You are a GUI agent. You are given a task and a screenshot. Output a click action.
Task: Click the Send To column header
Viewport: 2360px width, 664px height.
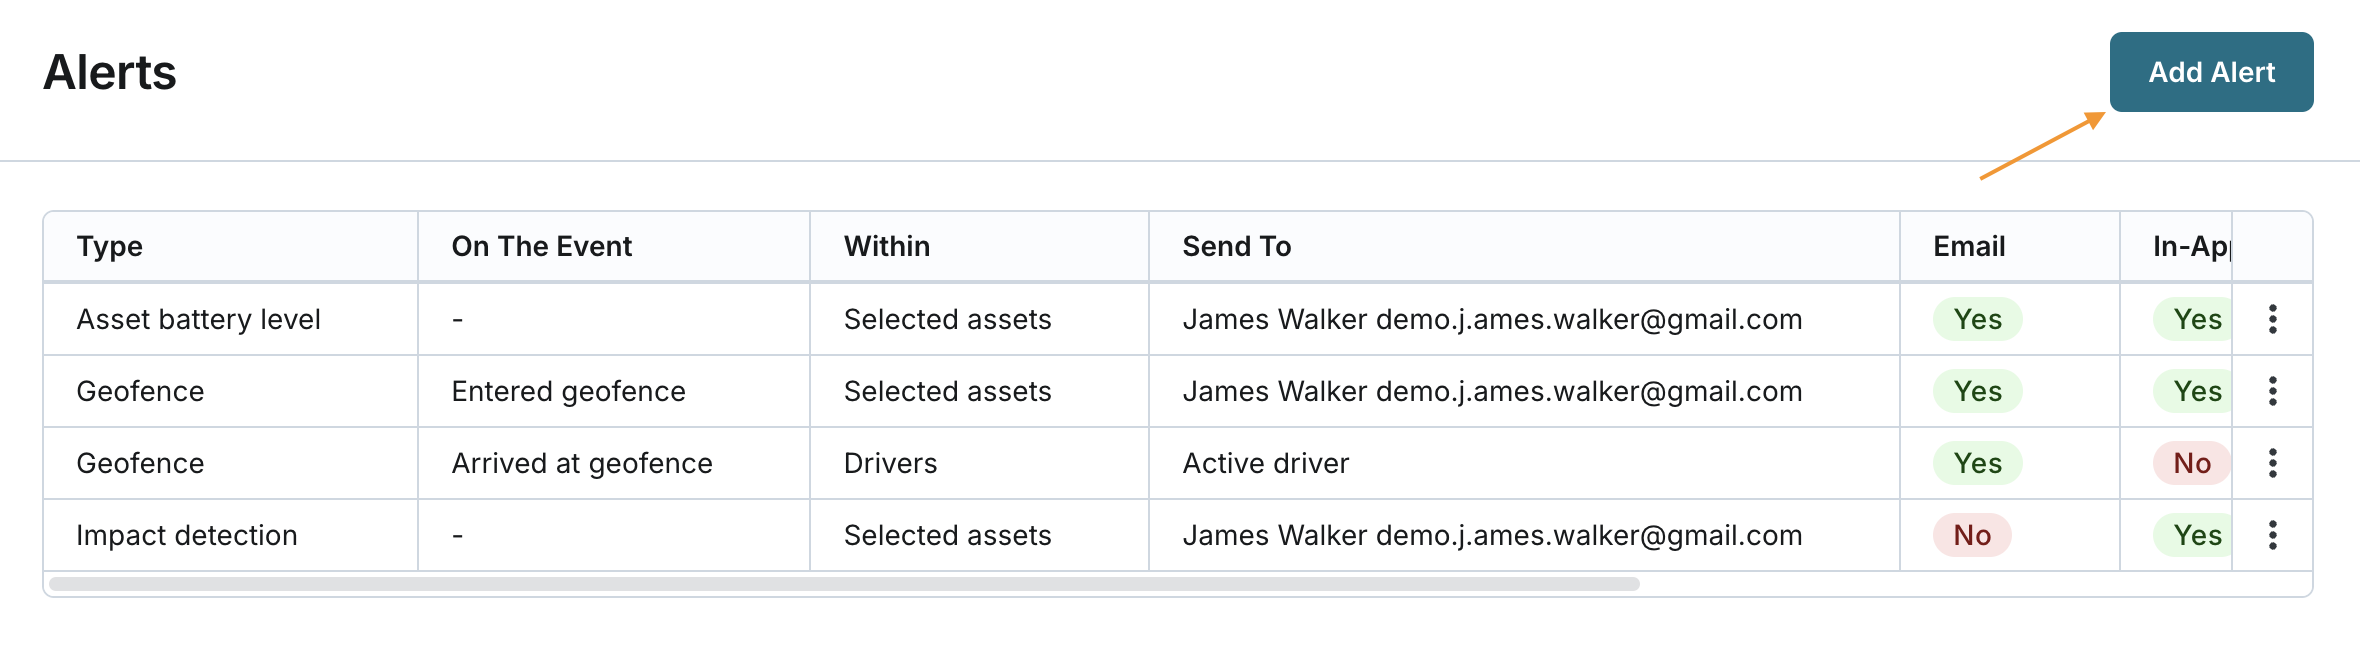pos(1236,247)
